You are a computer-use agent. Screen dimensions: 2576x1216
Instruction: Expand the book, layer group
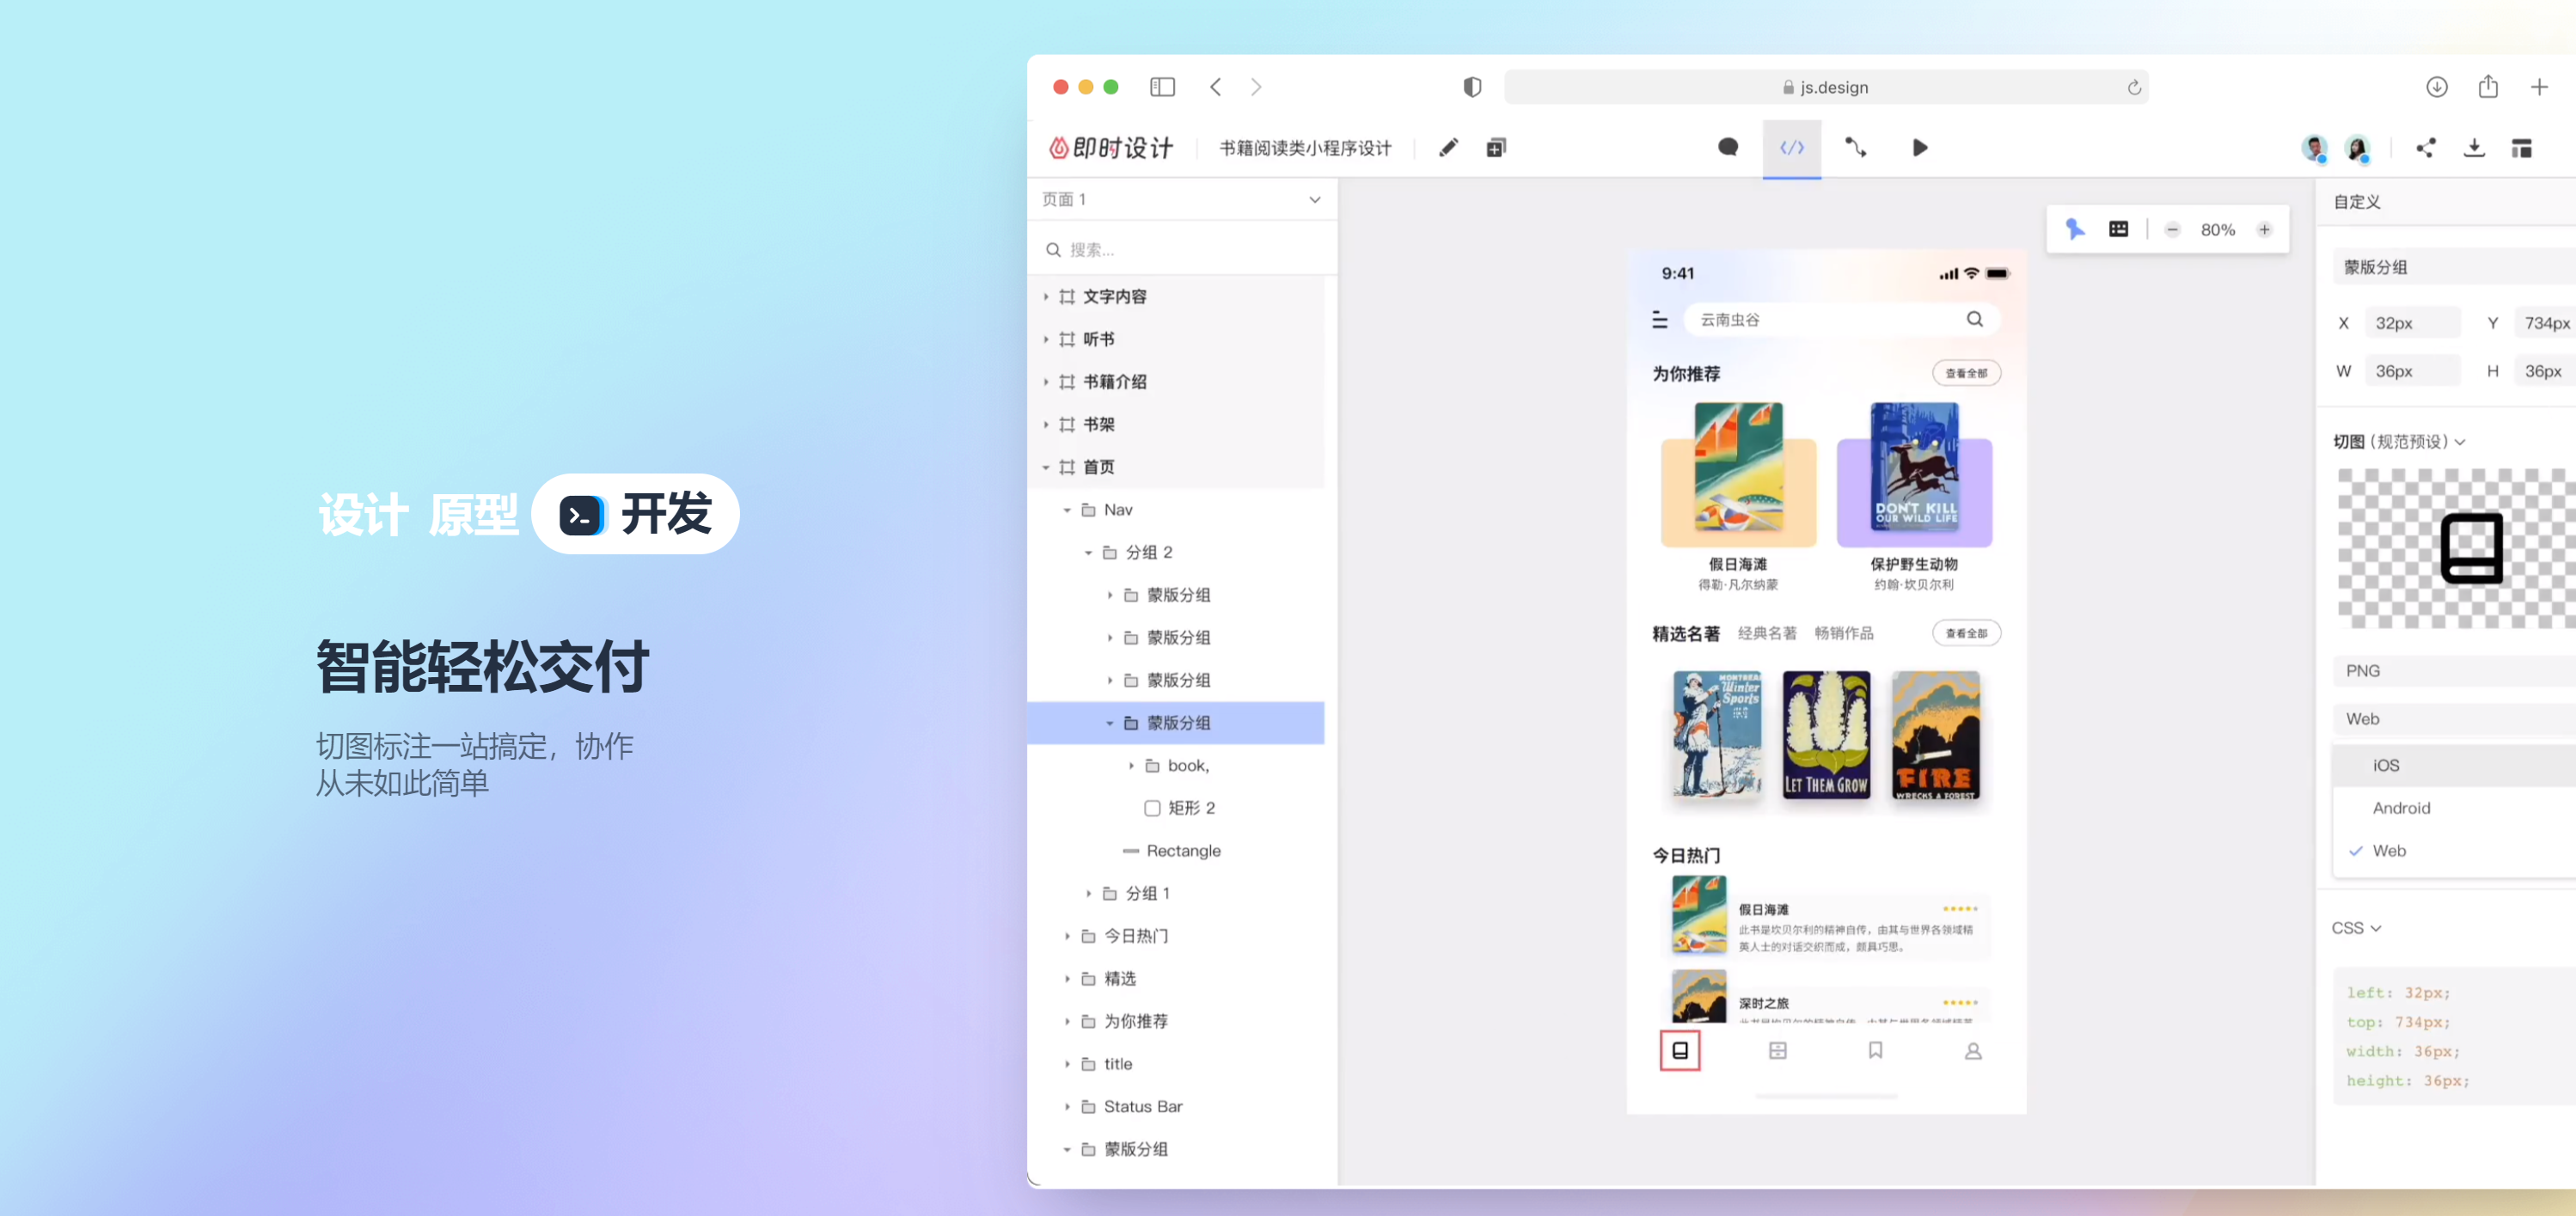1131,766
